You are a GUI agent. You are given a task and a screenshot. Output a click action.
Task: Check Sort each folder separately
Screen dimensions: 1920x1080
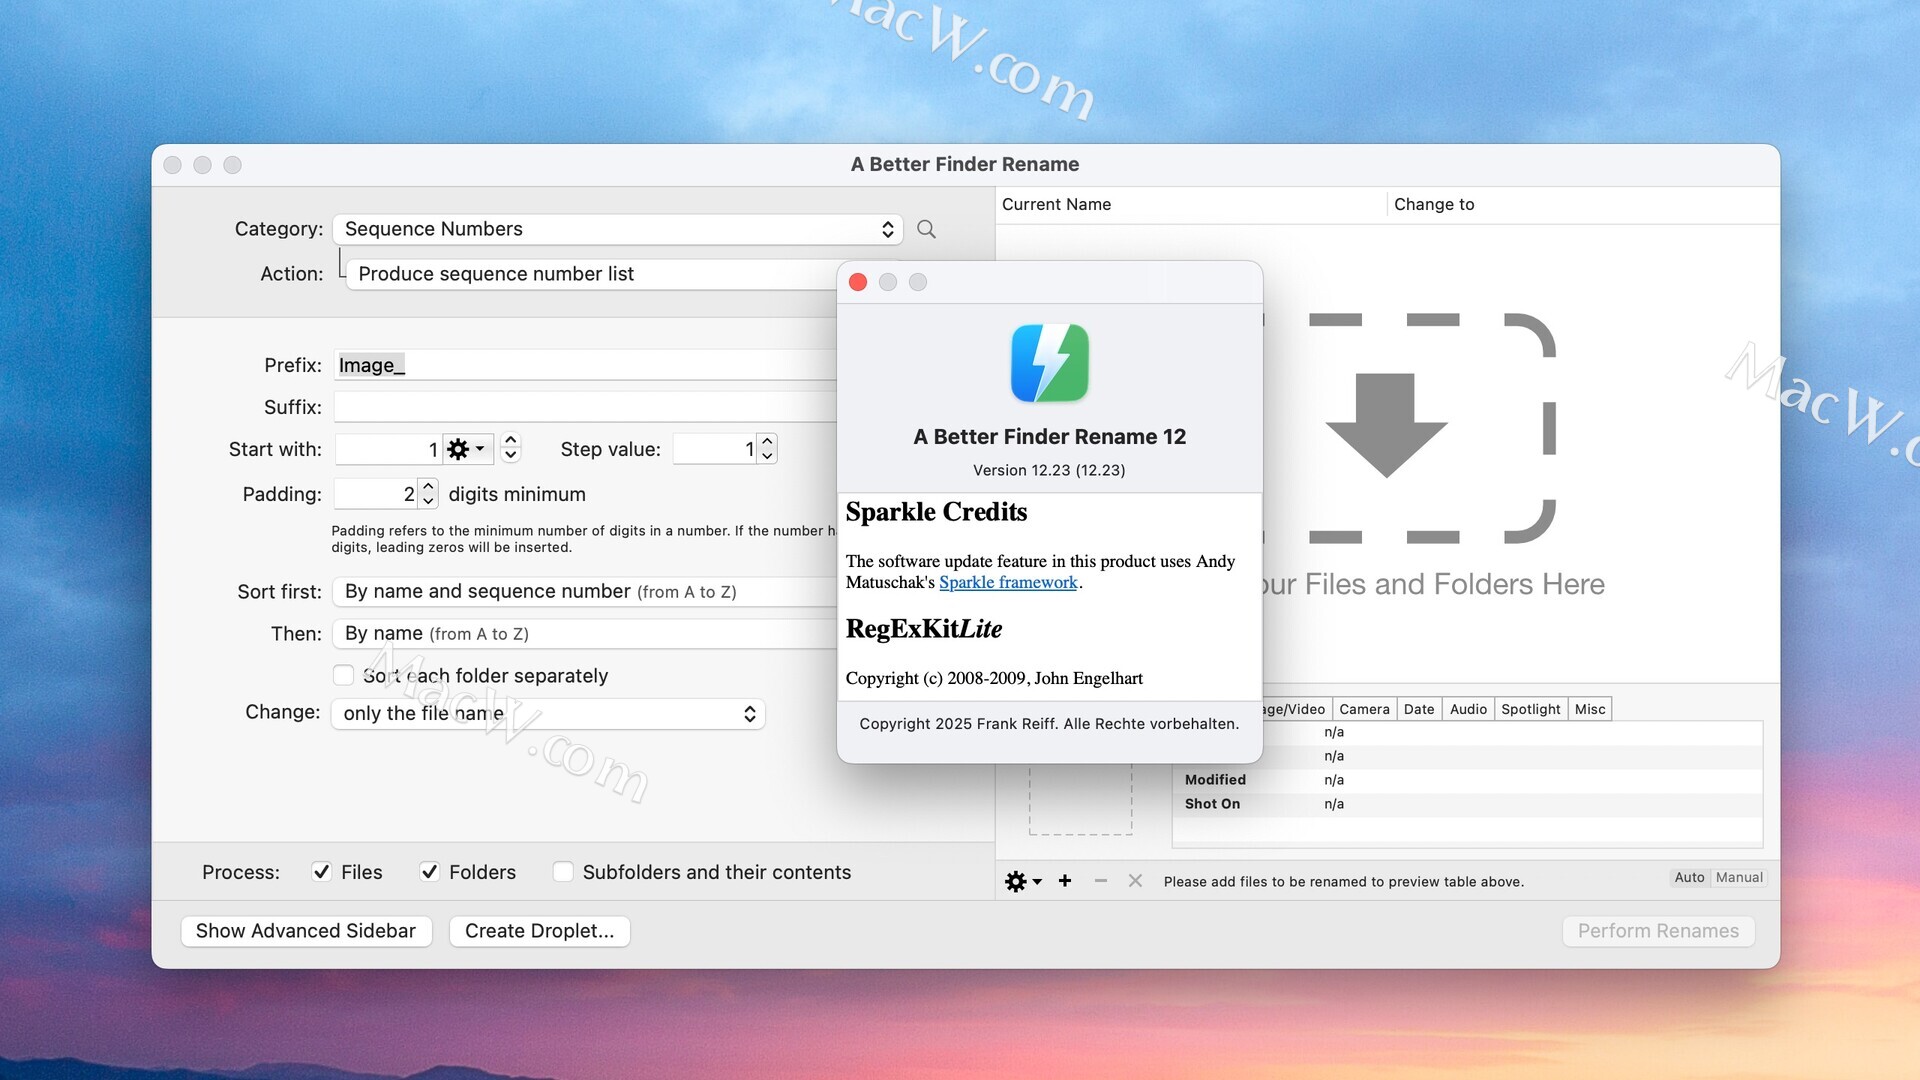pyautogui.click(x=343, y=676)
